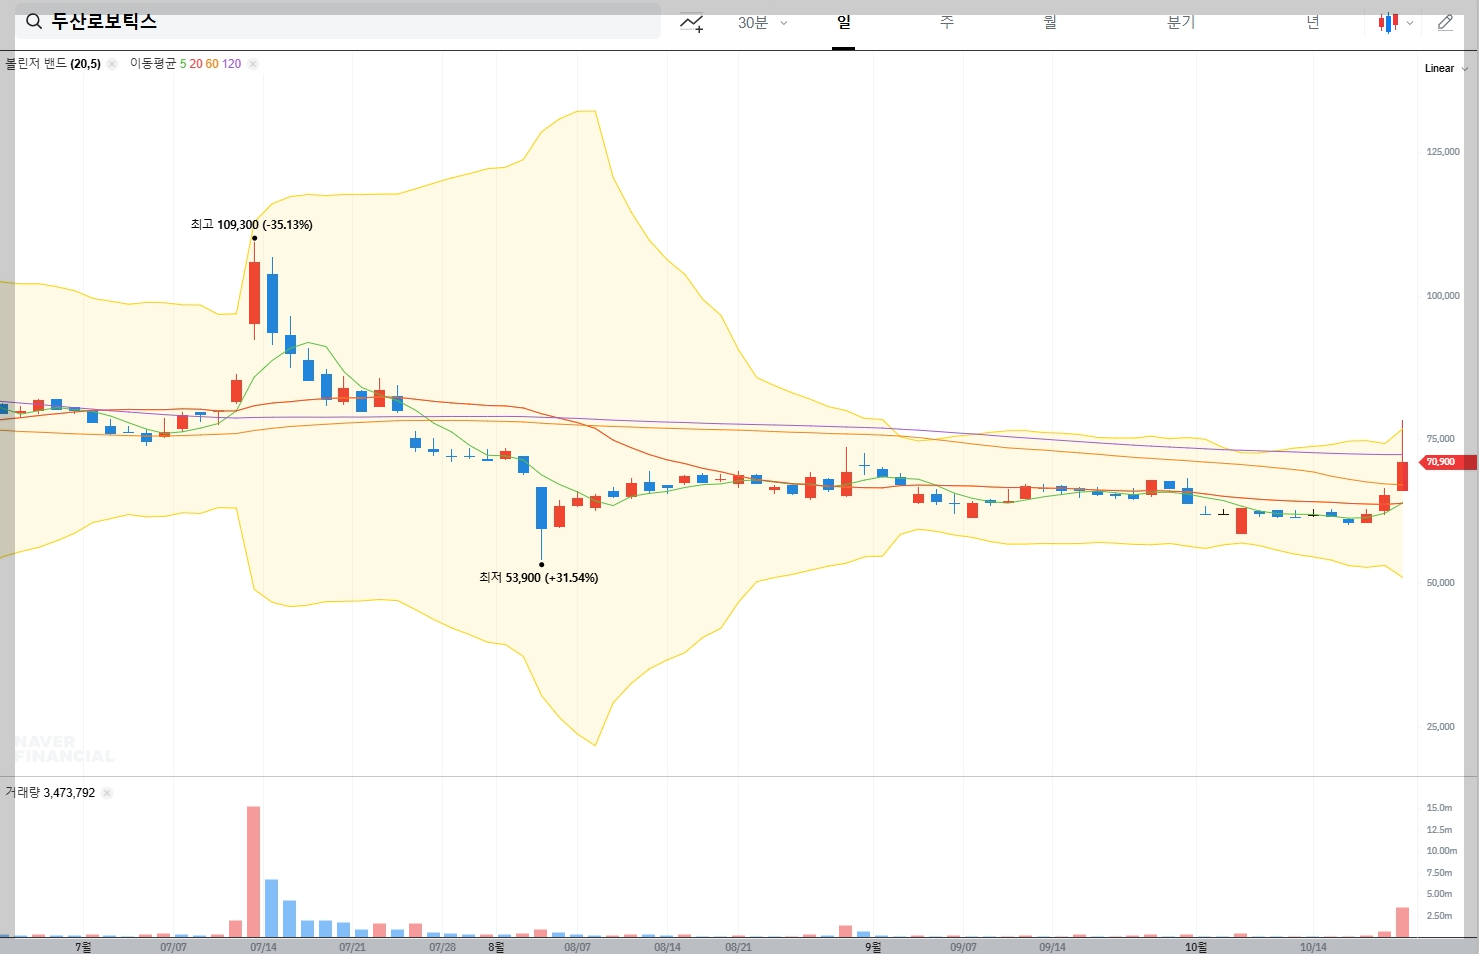Click the search magnifier icon

tap(34, 21)
